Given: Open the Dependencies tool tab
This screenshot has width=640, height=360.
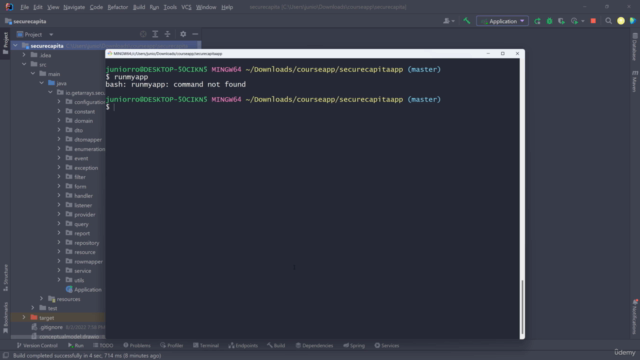Looking at the screenshot, I should (x=314, y=345).
